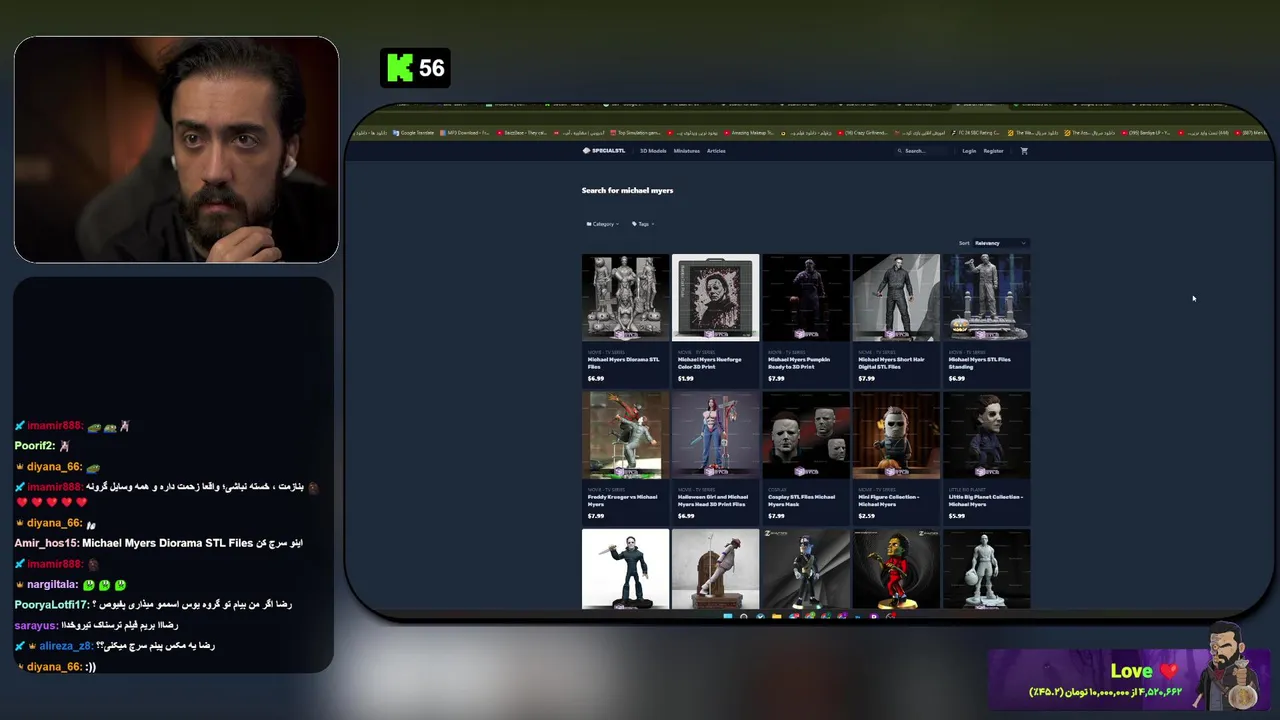Image resolution: width=1280 pixels, height=720 pixels.
Task: Click chat username PooryaLotfi17
Action: (52, 605)
